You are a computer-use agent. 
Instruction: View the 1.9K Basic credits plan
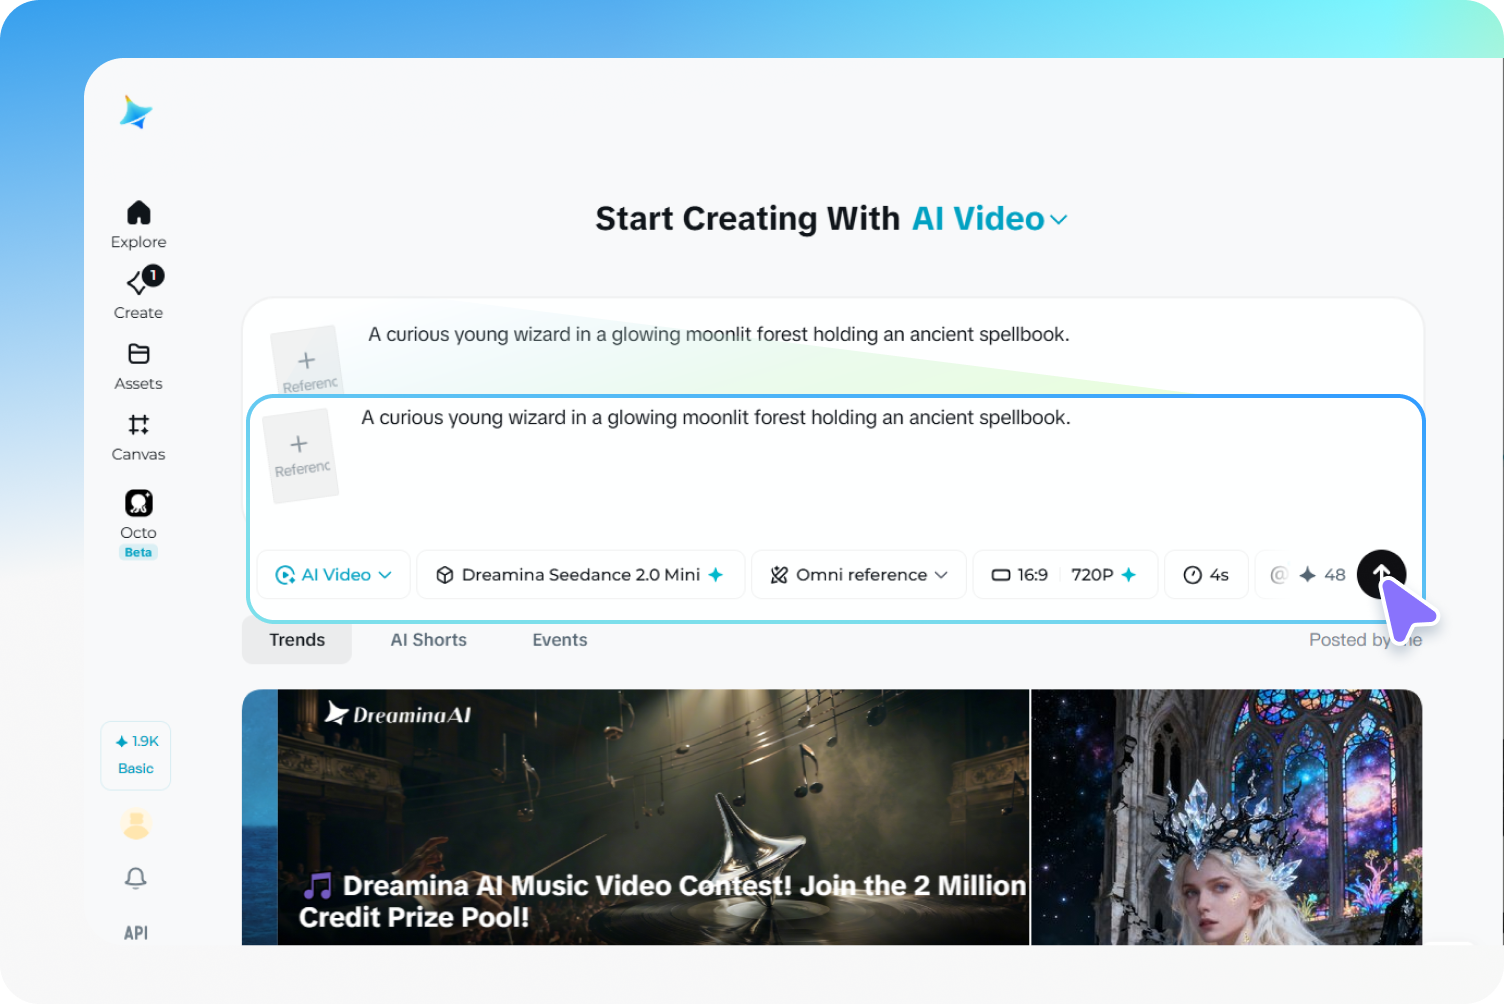tap(136, 755)
